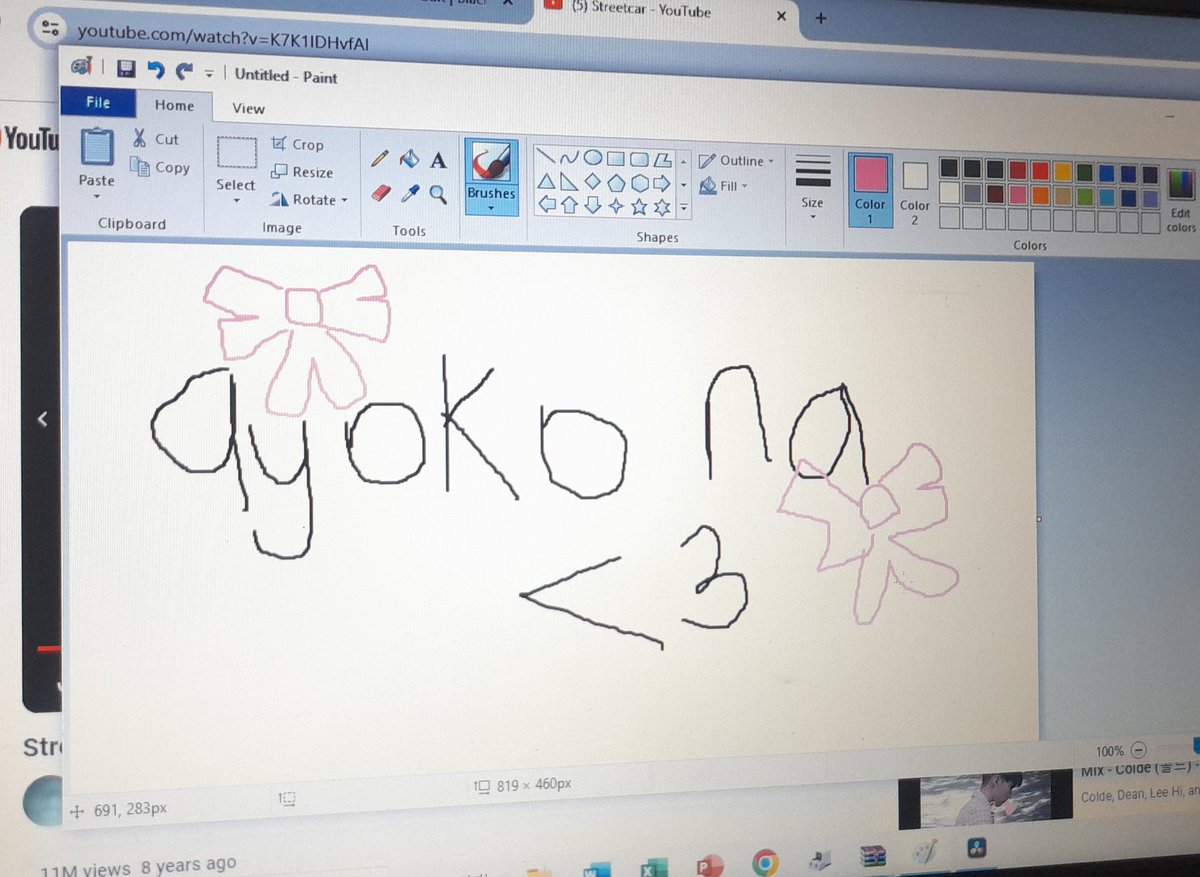
Task: Click the Cut scissors button
Action: [156, 139]
